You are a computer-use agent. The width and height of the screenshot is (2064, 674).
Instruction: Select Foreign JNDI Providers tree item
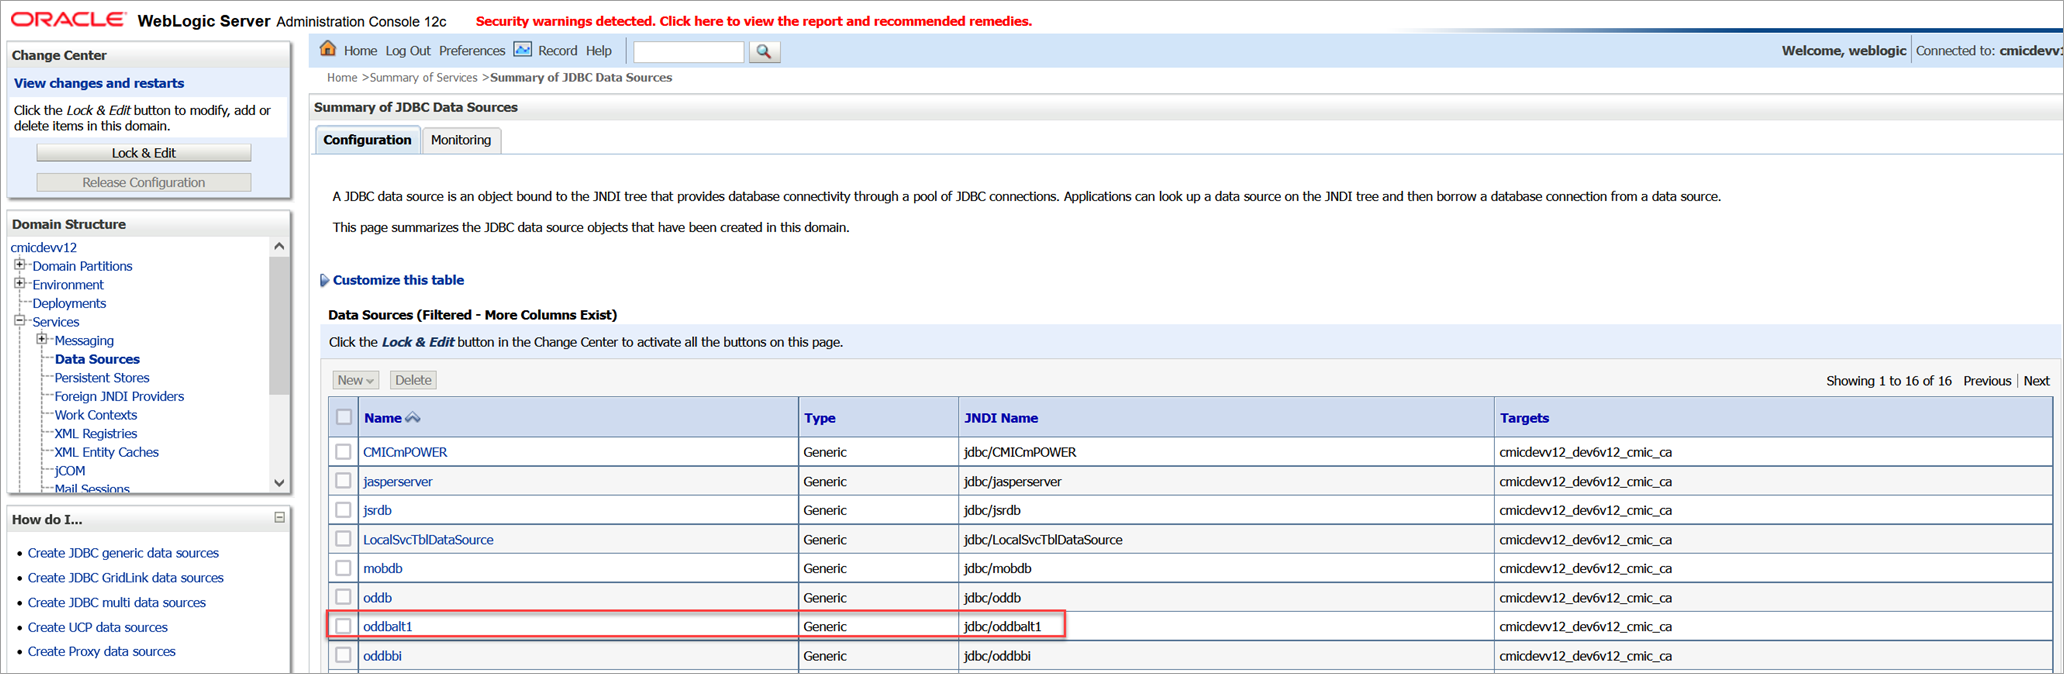tap(119, 396)
